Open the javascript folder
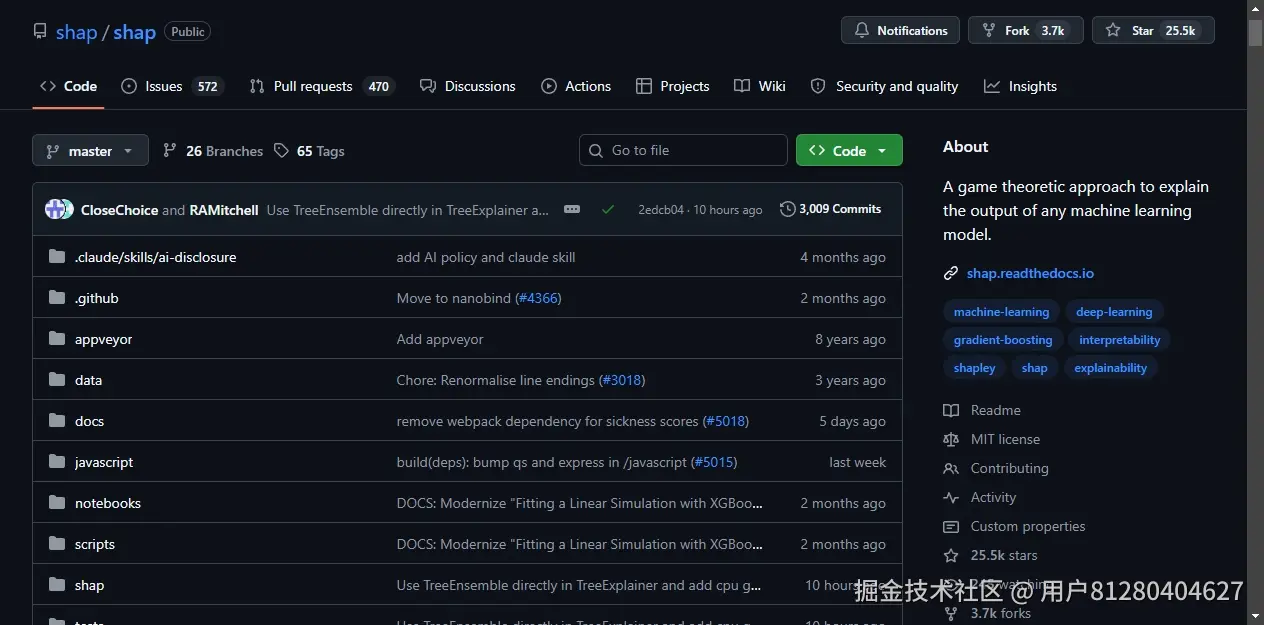Screen dimensions: 1264x625 [104, 462]
